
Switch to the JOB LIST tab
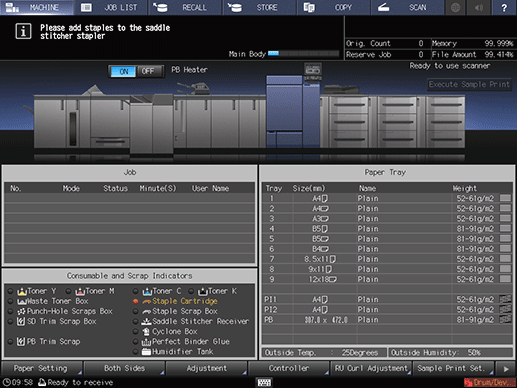pos(111,7)
